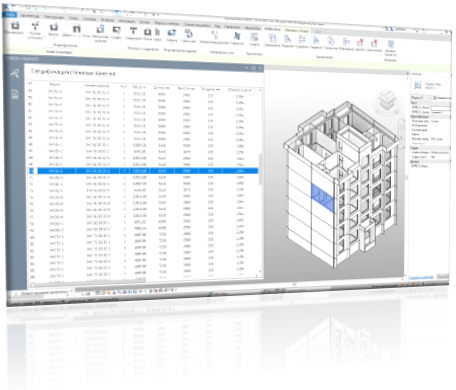456x390 pixels.
Task: Open the view scale 1:100 selector
Action: 86,294
